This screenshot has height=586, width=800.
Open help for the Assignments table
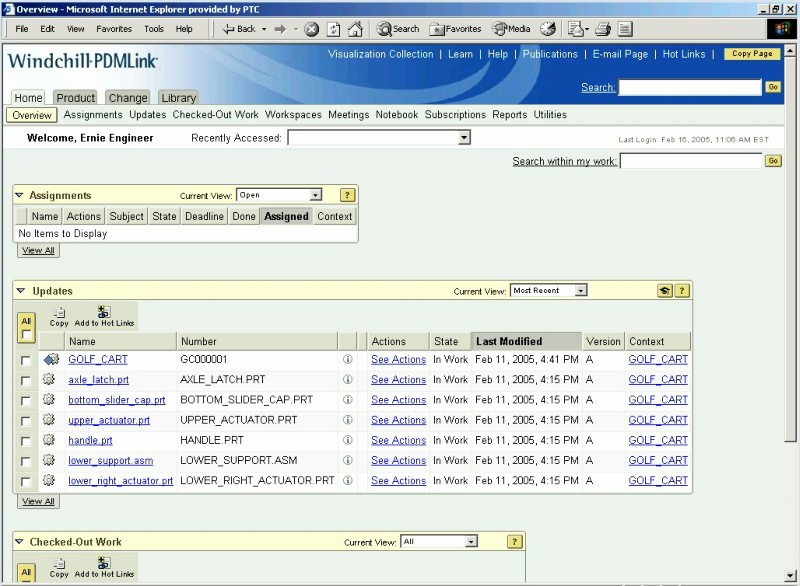click(x=347, y=195)
